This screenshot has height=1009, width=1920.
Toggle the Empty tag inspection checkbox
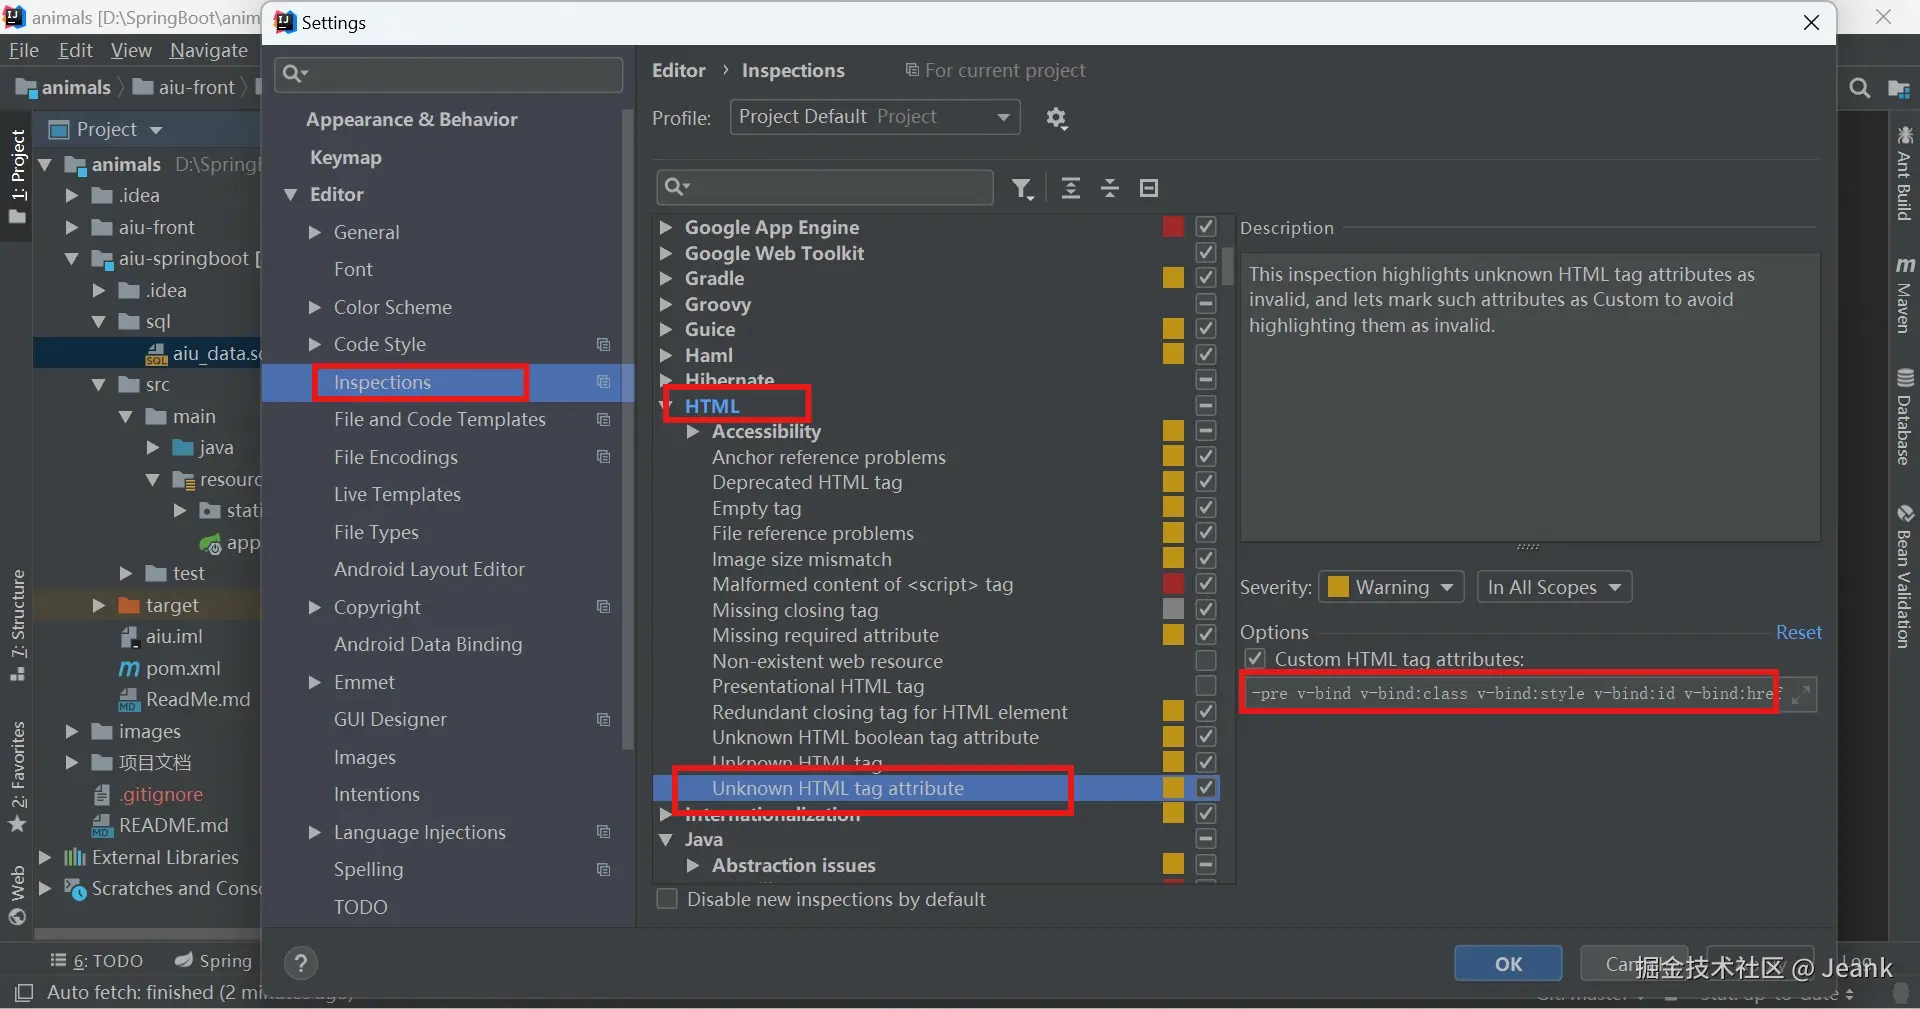[1206, 508]
